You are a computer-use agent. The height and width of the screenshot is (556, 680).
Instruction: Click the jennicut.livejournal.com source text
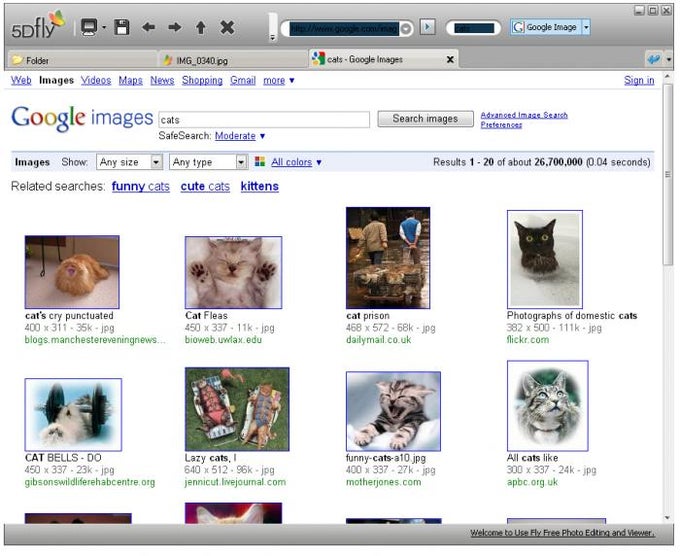(x=235, y=482)
